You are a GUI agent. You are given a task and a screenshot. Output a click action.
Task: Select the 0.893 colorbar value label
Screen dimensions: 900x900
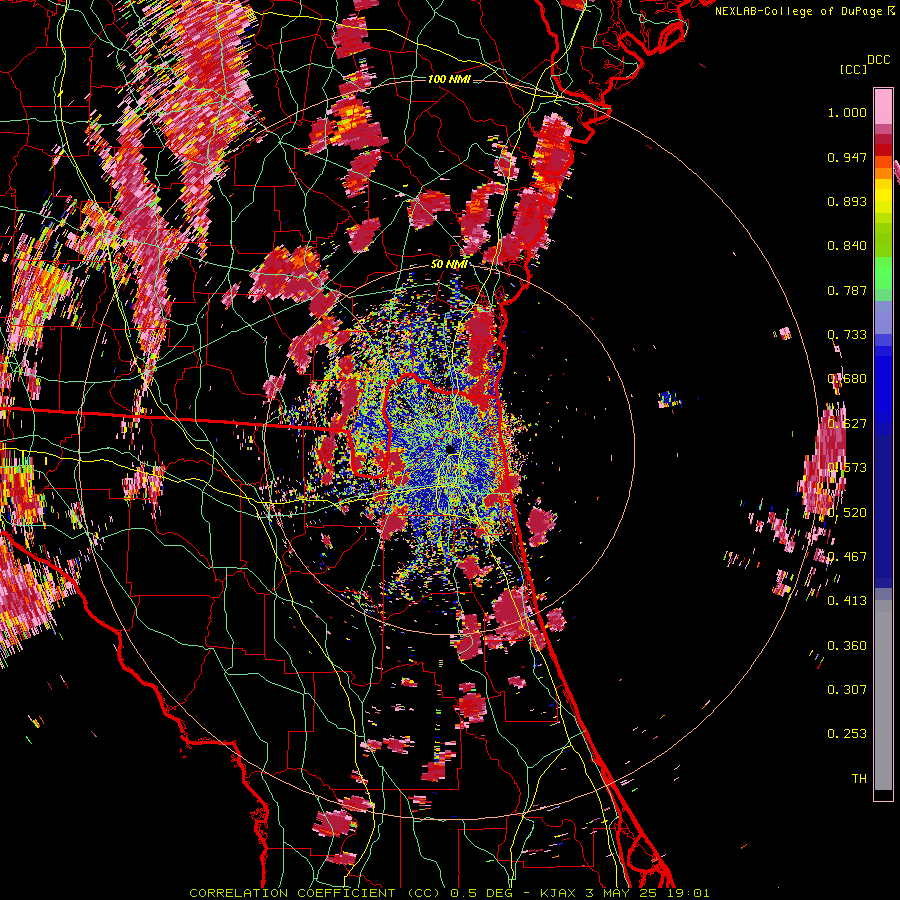[x=847, y=201]
